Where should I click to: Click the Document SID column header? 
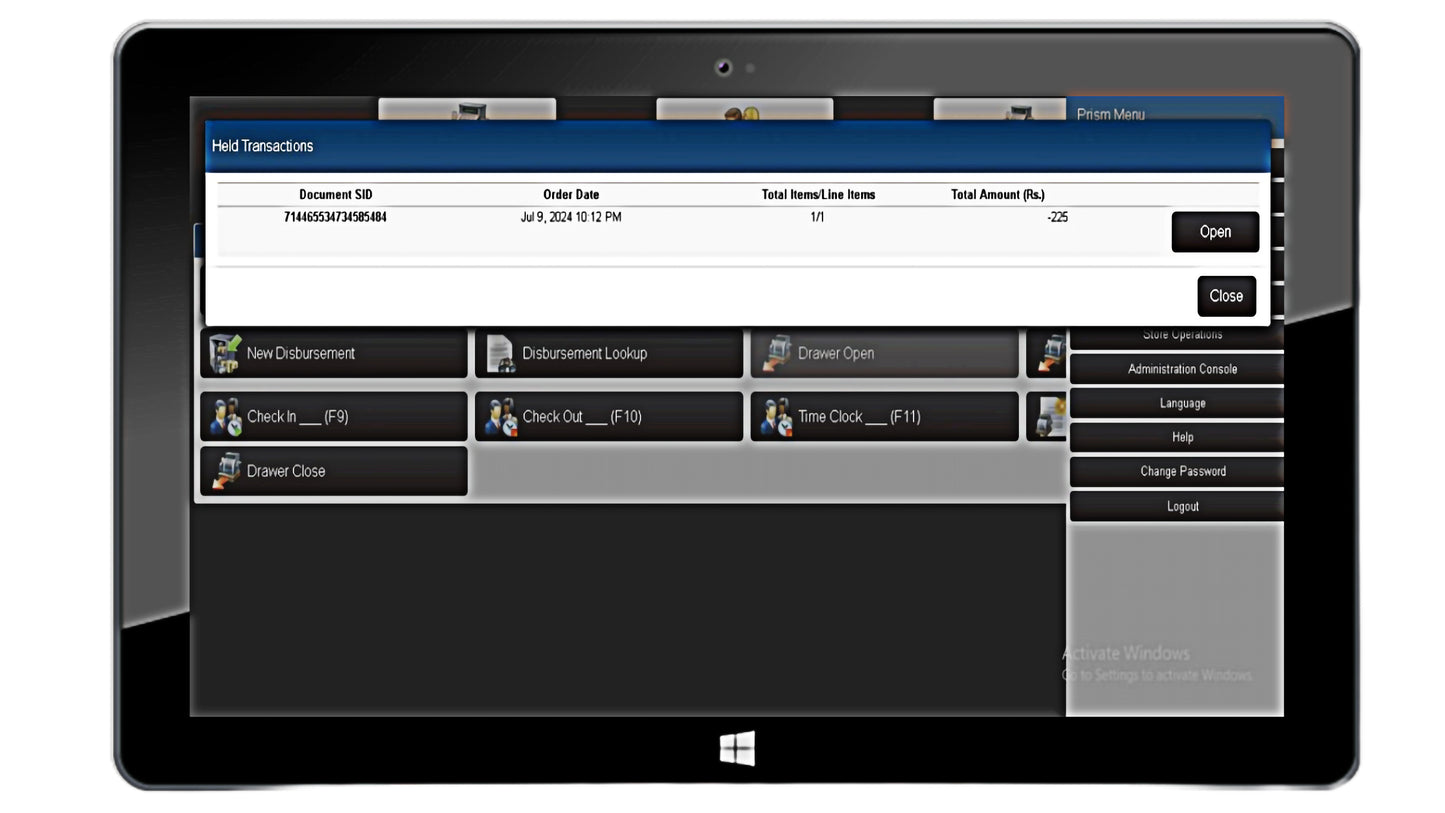[335, 195]
